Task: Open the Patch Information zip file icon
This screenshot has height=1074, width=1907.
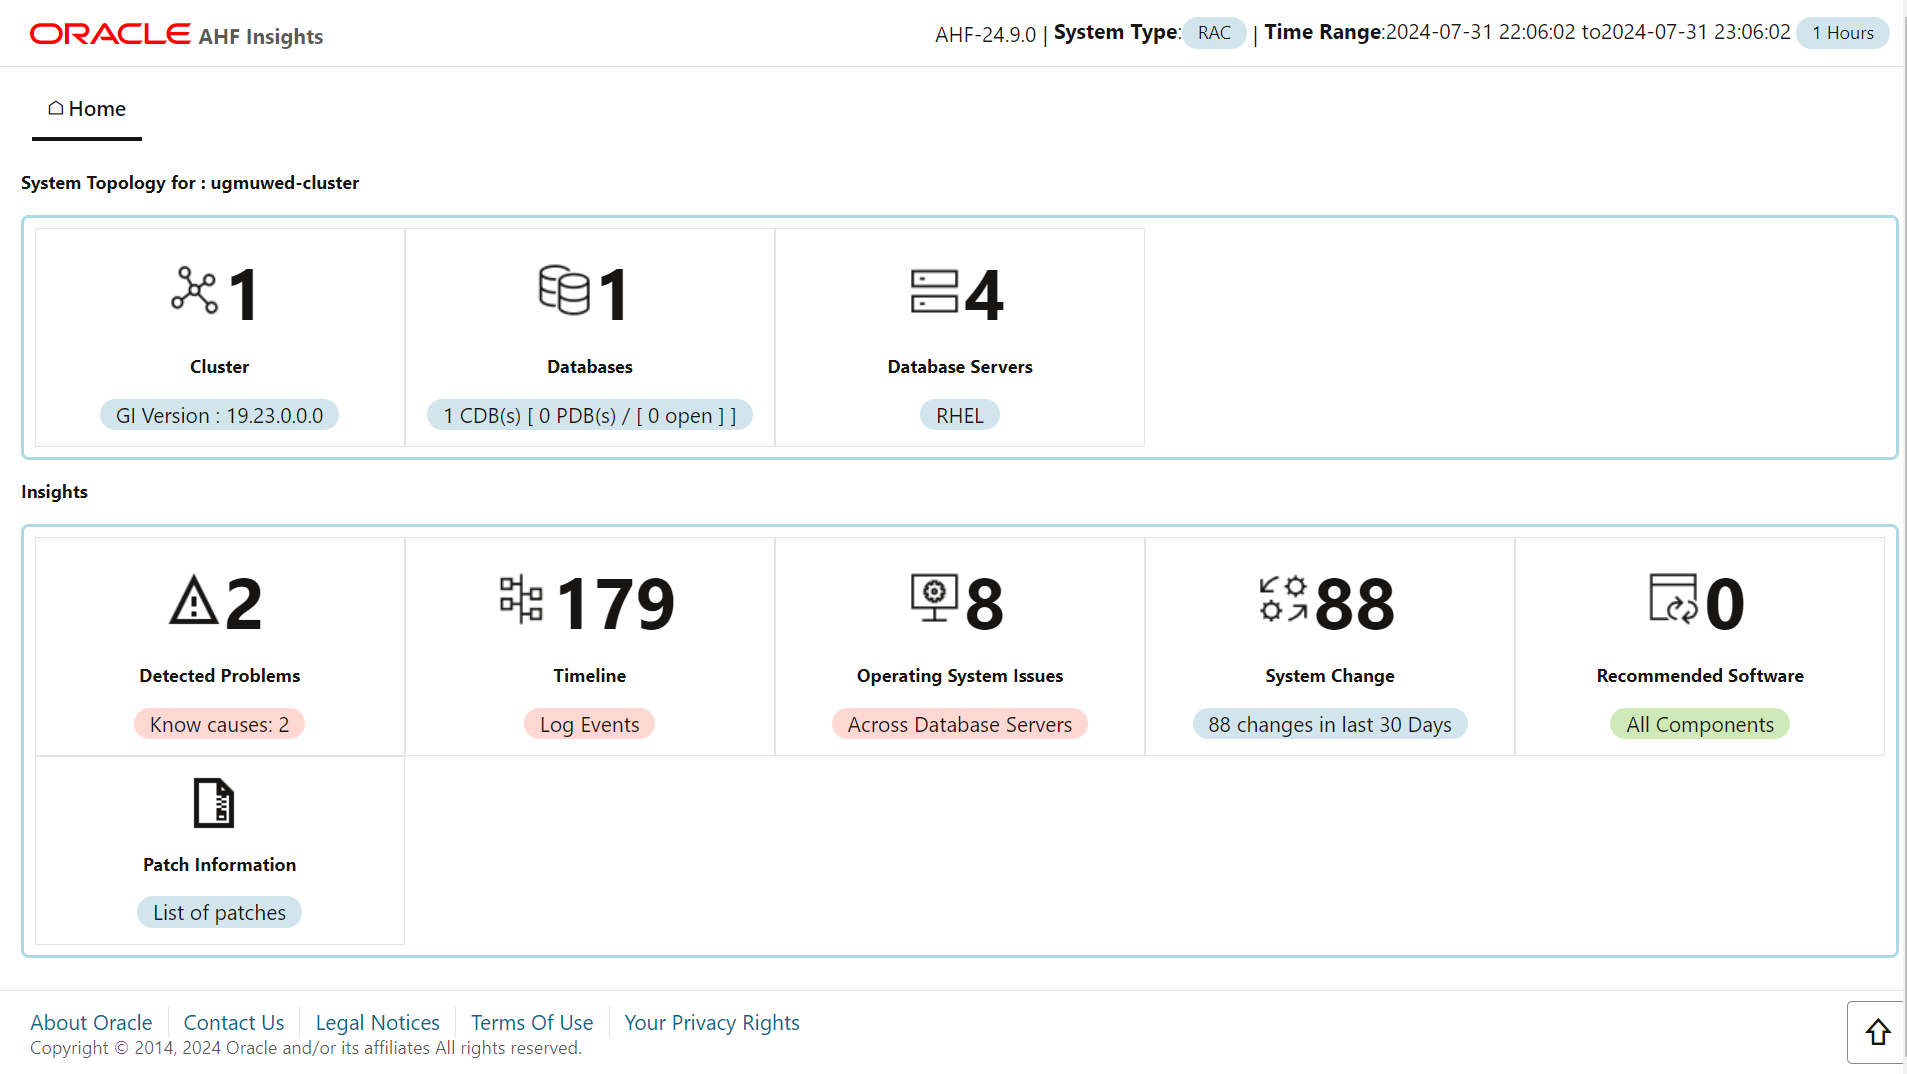Action: coord(214,803)
